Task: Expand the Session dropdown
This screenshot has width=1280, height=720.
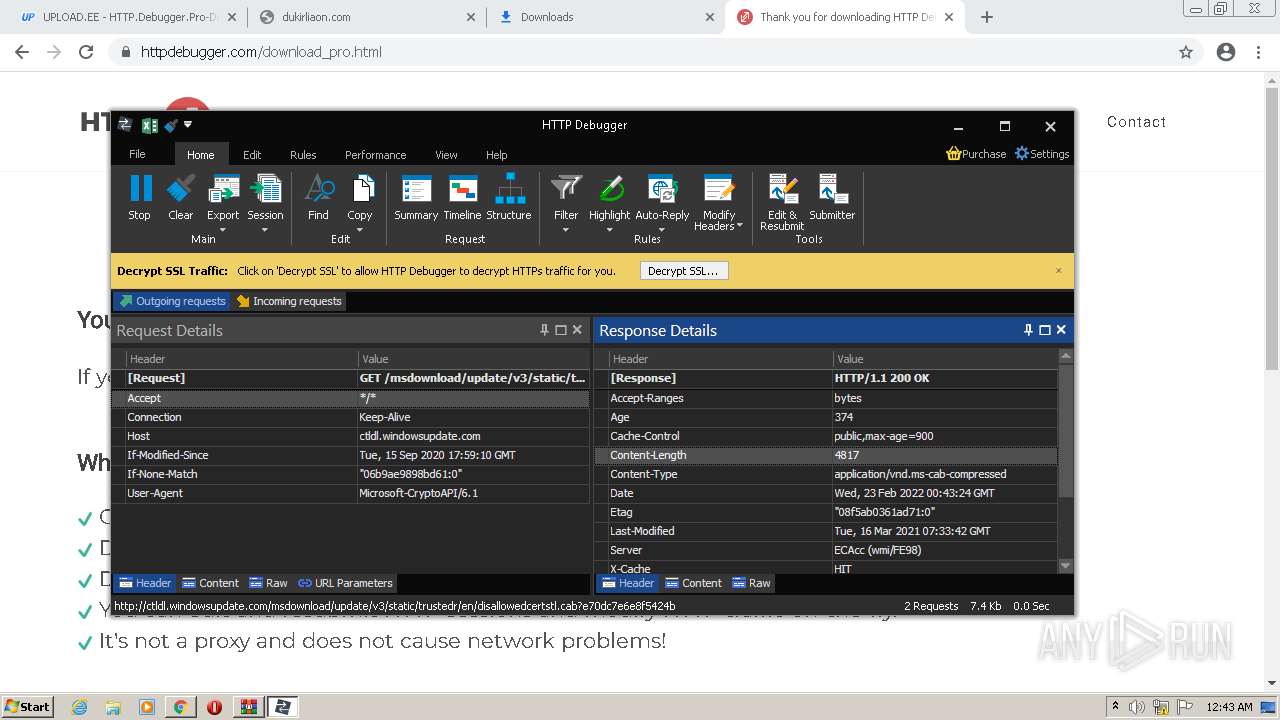Action: point(265,229)
